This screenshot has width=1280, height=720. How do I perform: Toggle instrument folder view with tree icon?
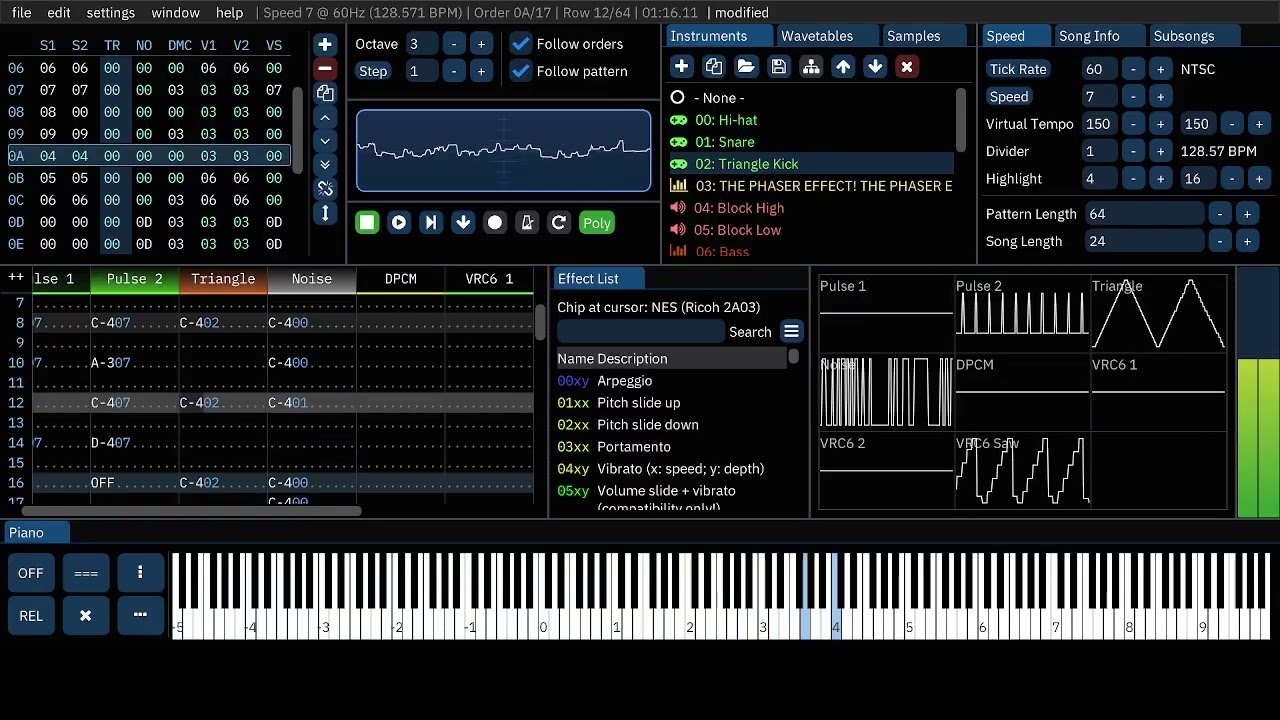pos(811,67)
